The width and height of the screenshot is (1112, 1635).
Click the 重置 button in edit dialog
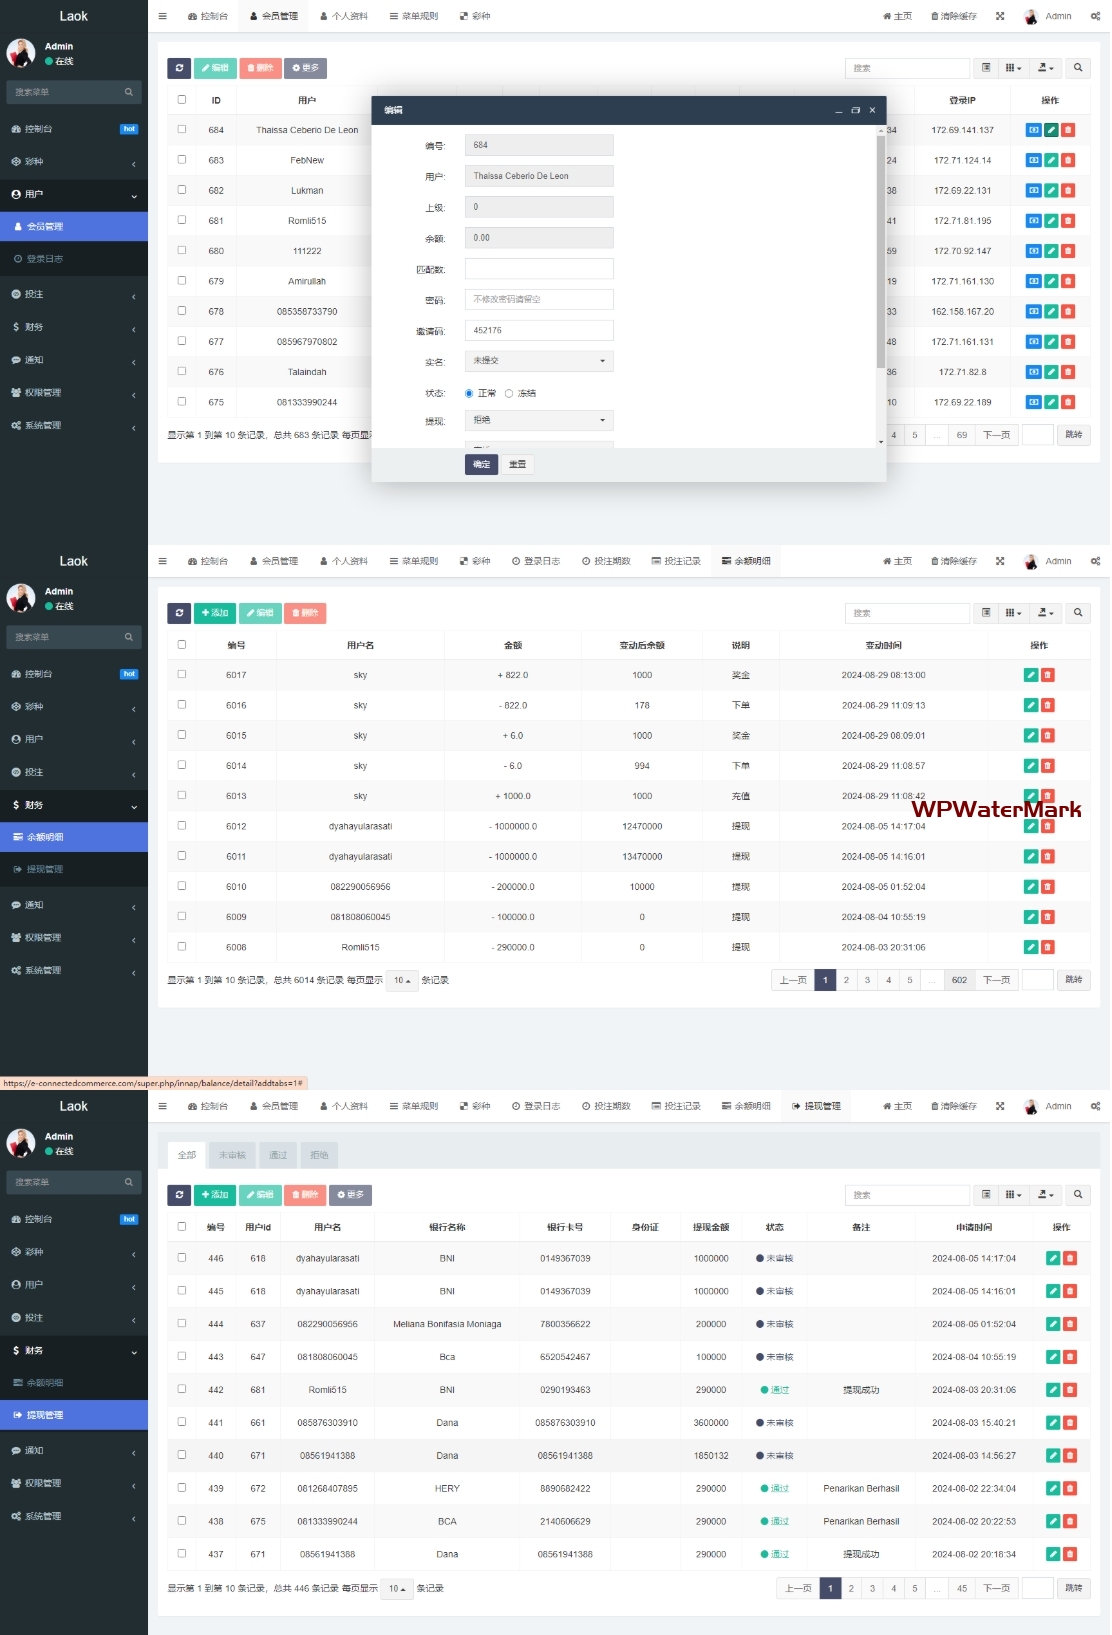click(517, 464)
